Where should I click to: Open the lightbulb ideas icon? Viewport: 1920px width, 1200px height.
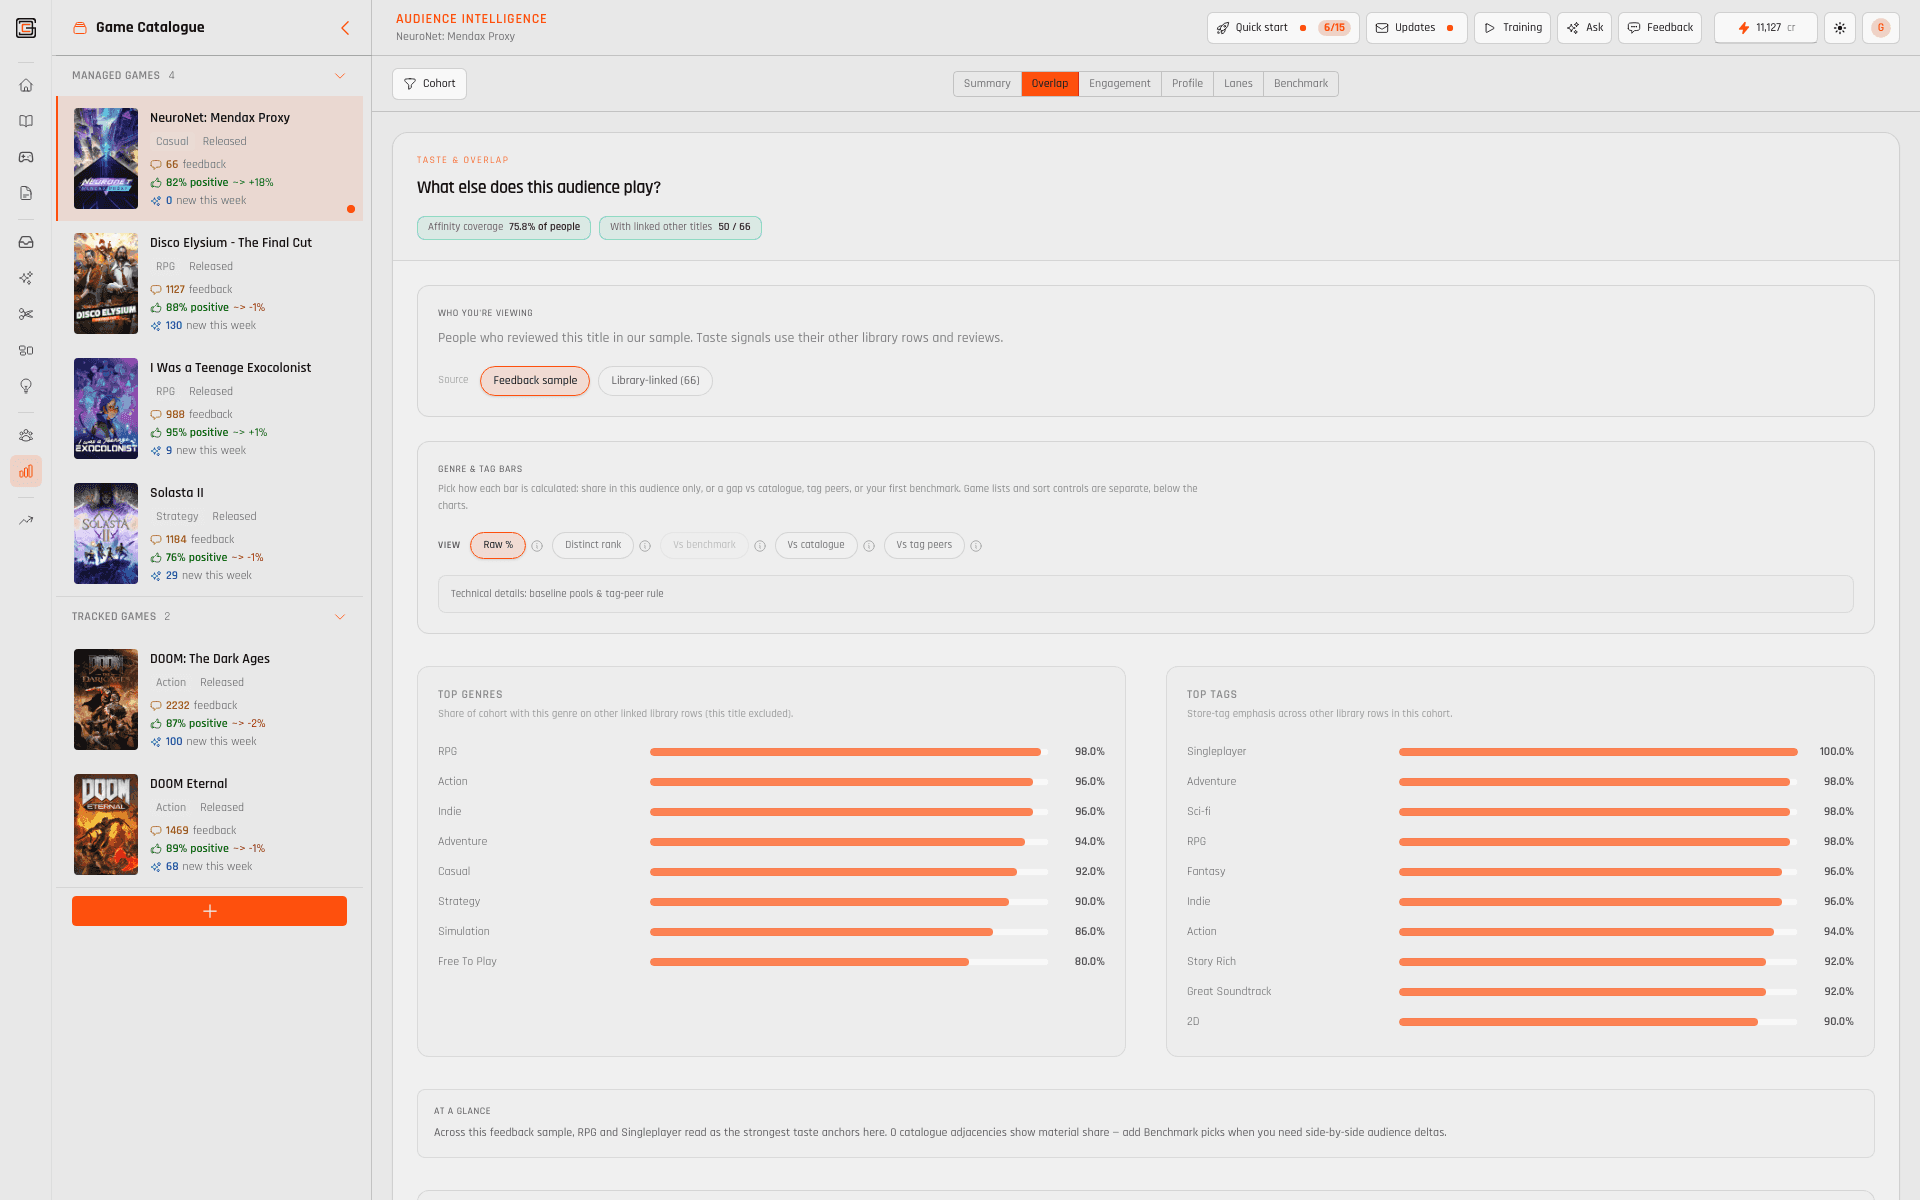26,386
